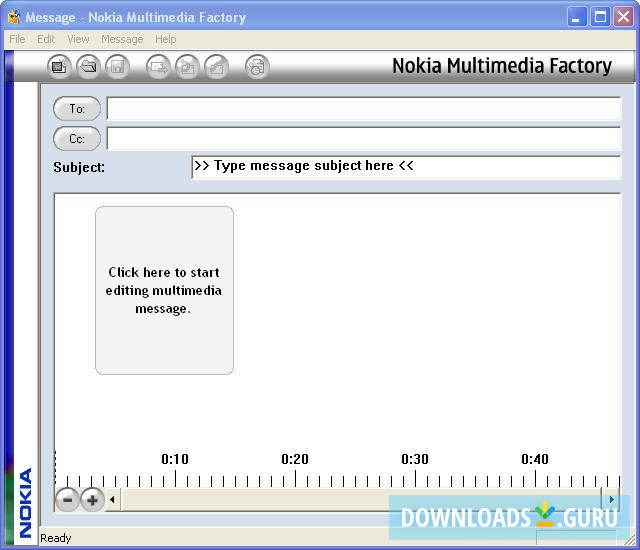
Task: Click the 0:30 mark on timeline
Action: (415, 459)
